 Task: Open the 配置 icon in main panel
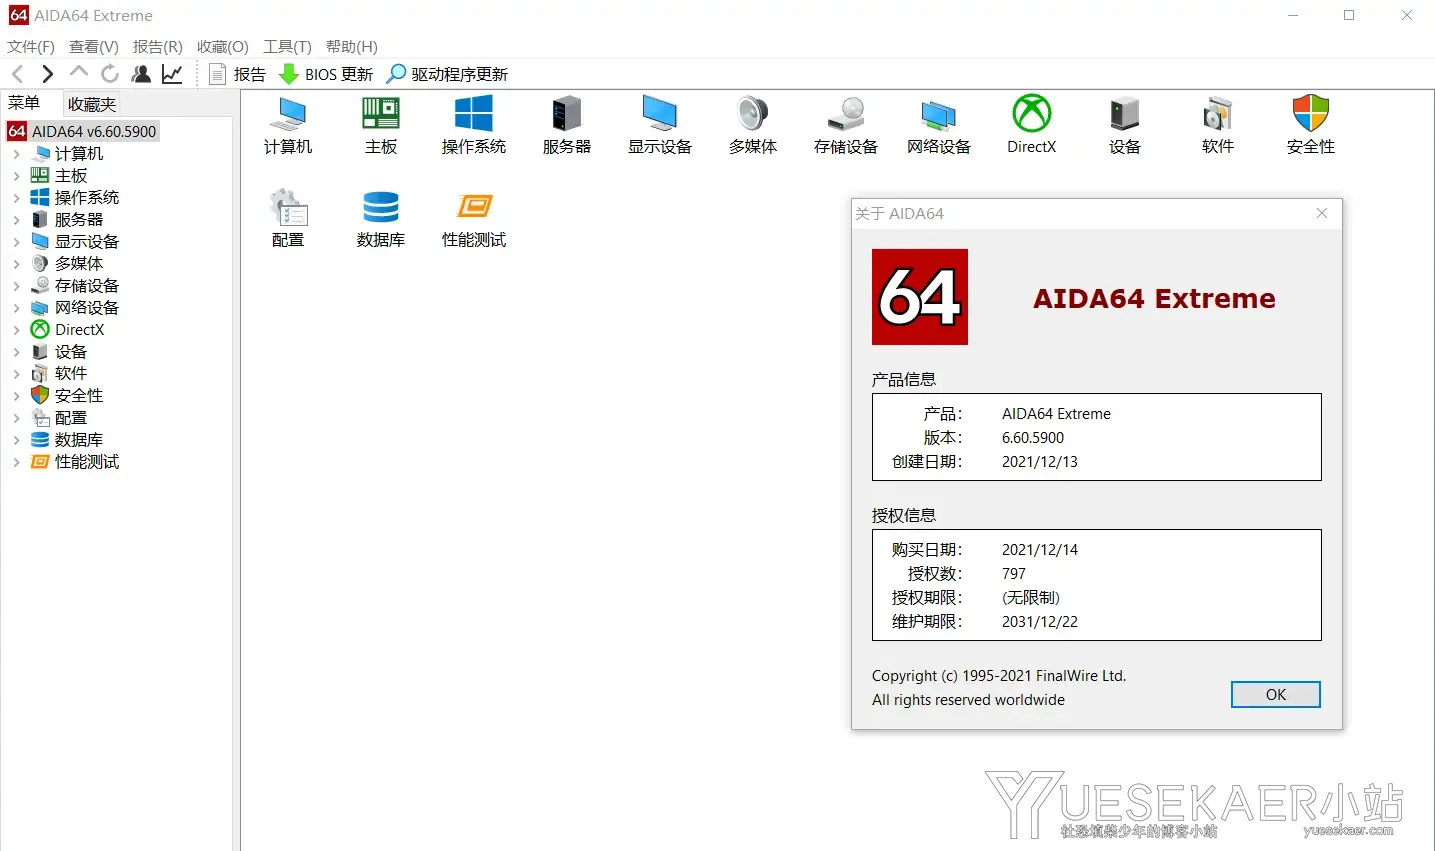pos(288,218)
